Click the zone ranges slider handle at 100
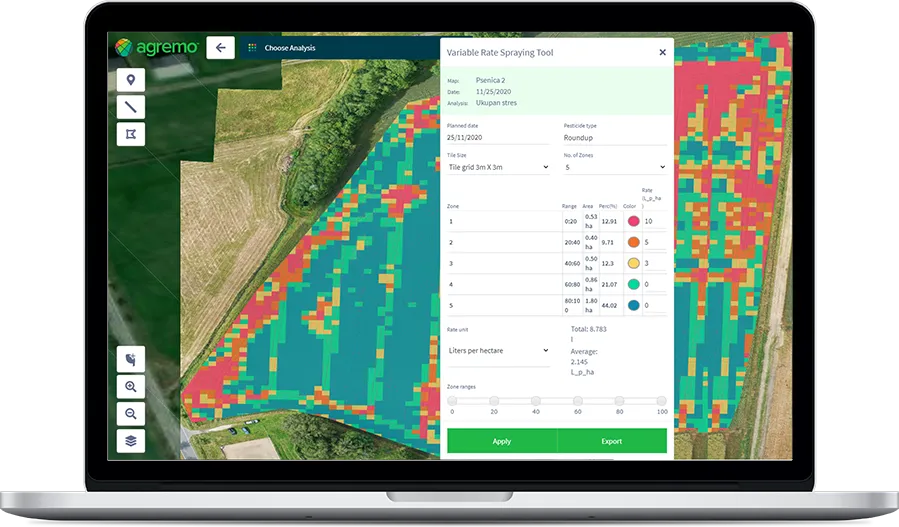 [662, 400]
